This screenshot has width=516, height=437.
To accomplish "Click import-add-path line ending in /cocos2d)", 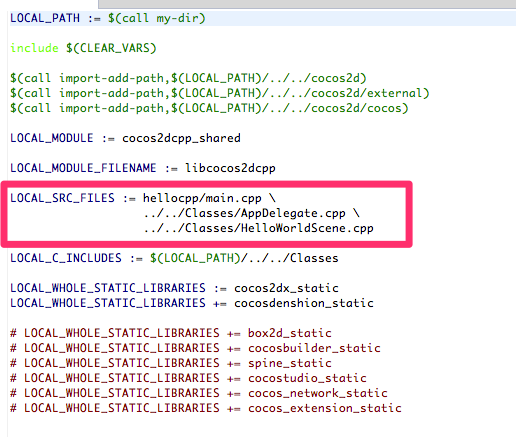I will [x=188, y=78].
